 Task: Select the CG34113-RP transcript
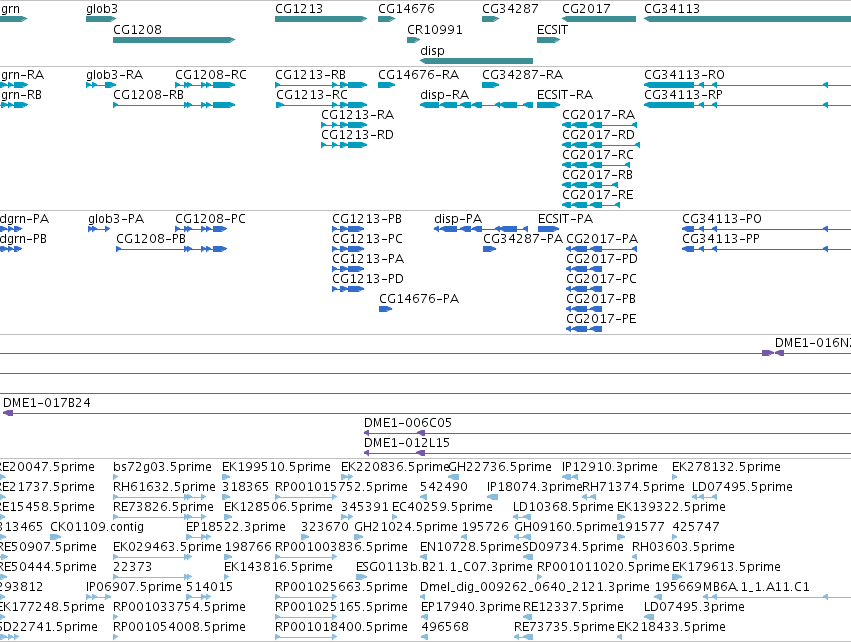(x=747, y=105)
